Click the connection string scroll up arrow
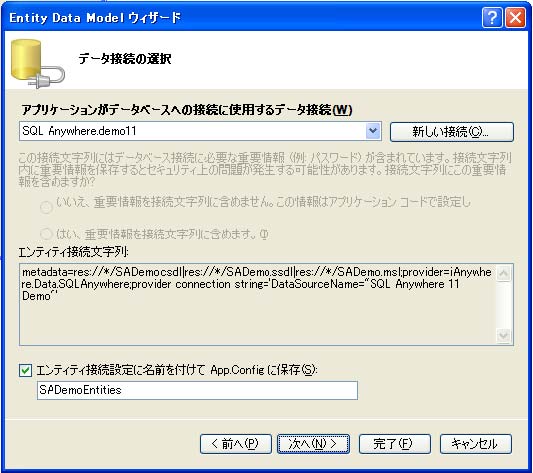 tap(503, 273)
